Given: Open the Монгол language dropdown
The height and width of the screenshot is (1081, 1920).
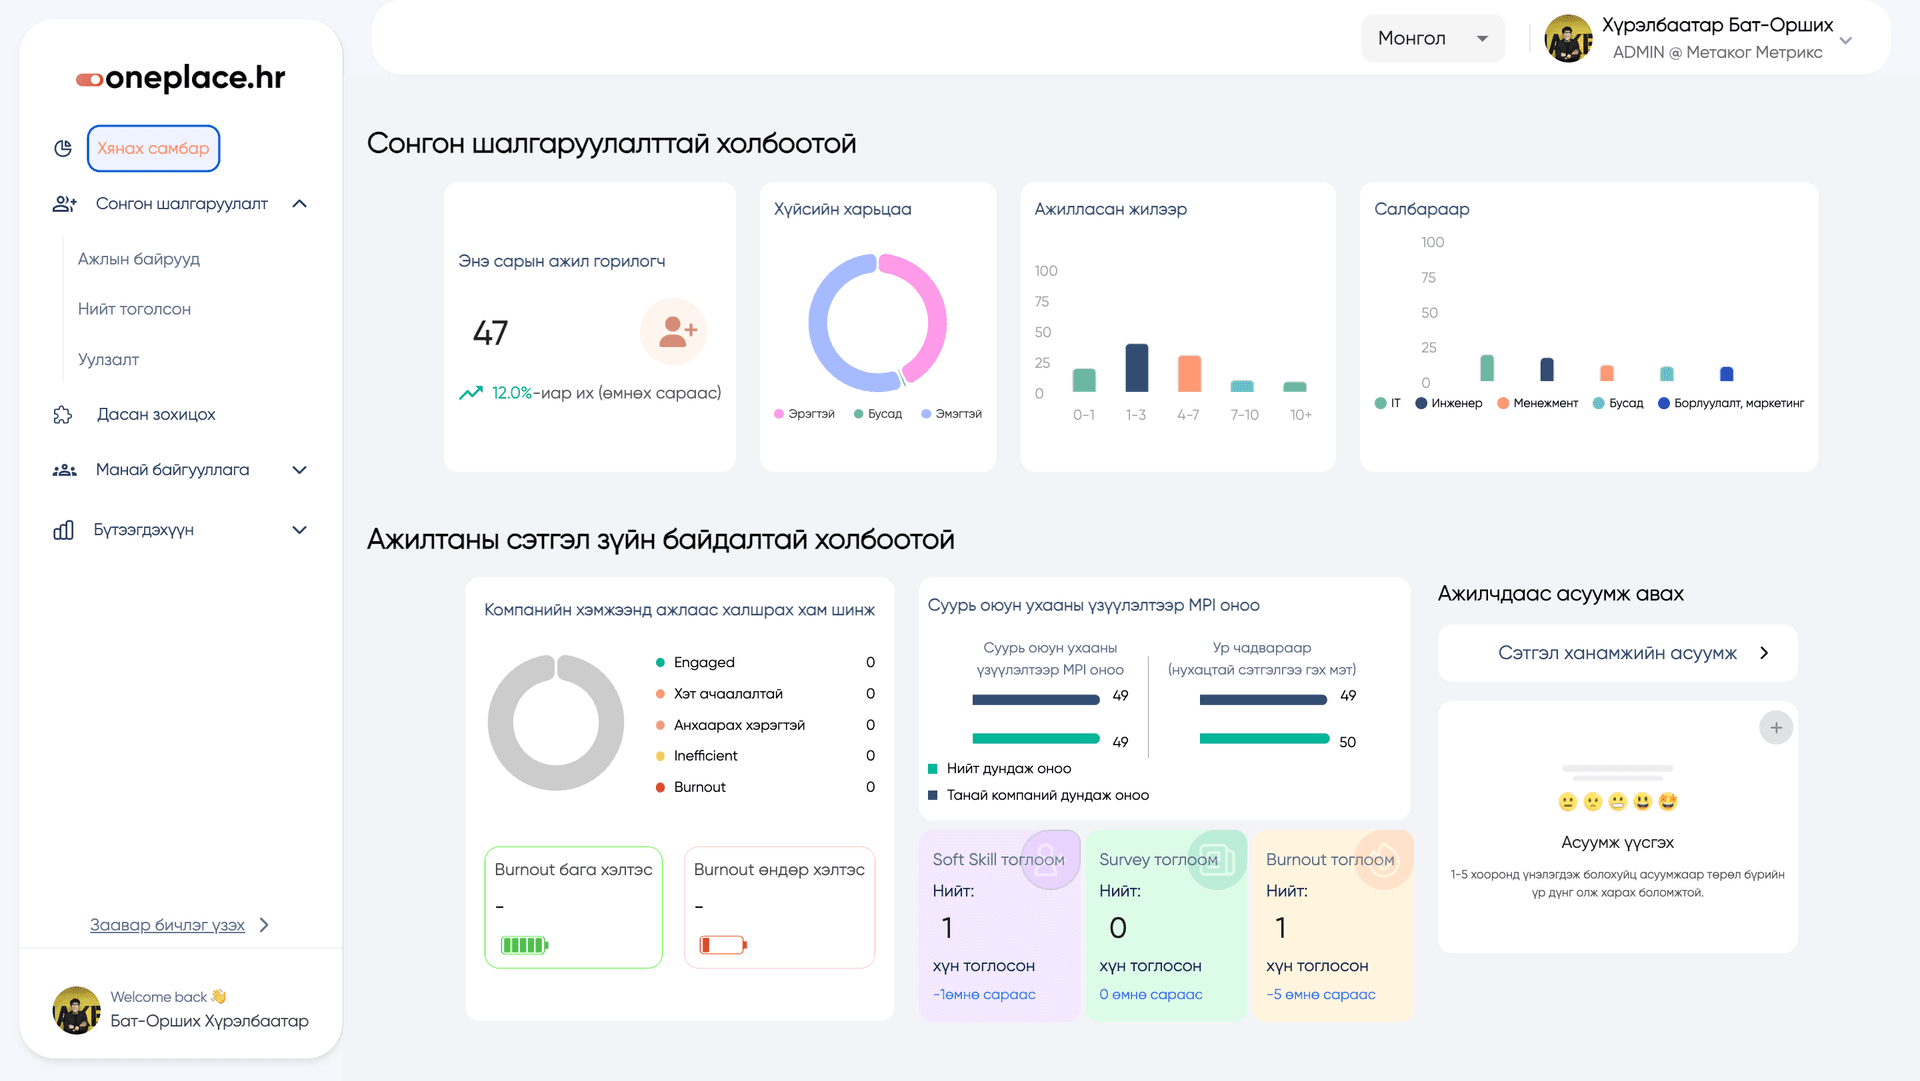Looking at the screenshot, I should click(x=1432, y=39).
